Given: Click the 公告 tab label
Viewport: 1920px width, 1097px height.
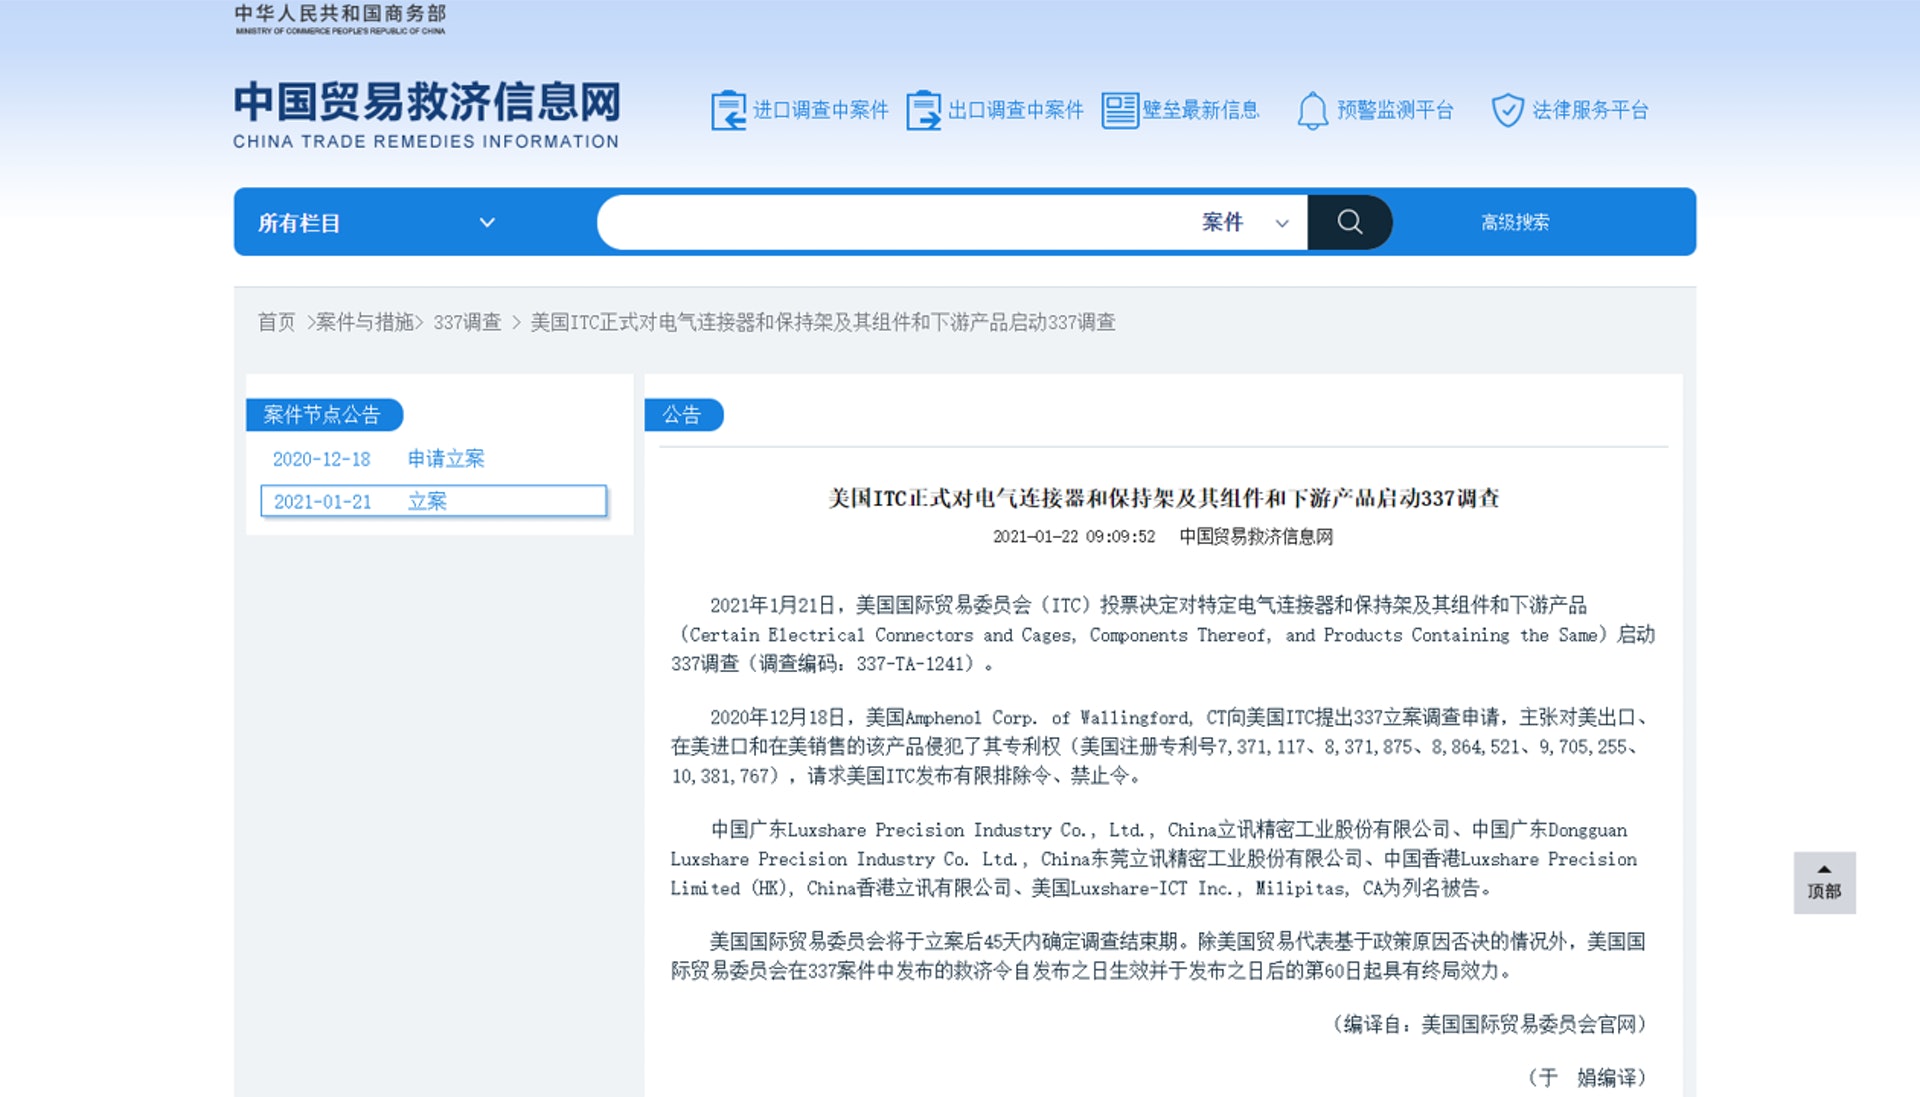Looking at the screenshot, I should [683, 415].
